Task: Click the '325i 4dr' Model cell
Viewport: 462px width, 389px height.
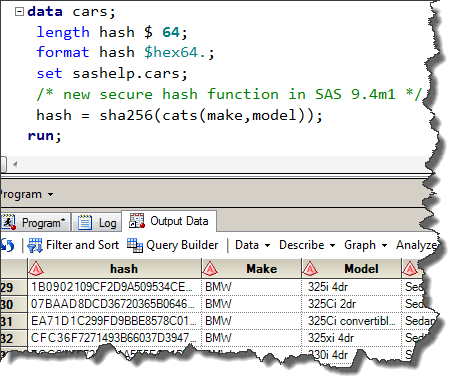Action: coord(352,287)
